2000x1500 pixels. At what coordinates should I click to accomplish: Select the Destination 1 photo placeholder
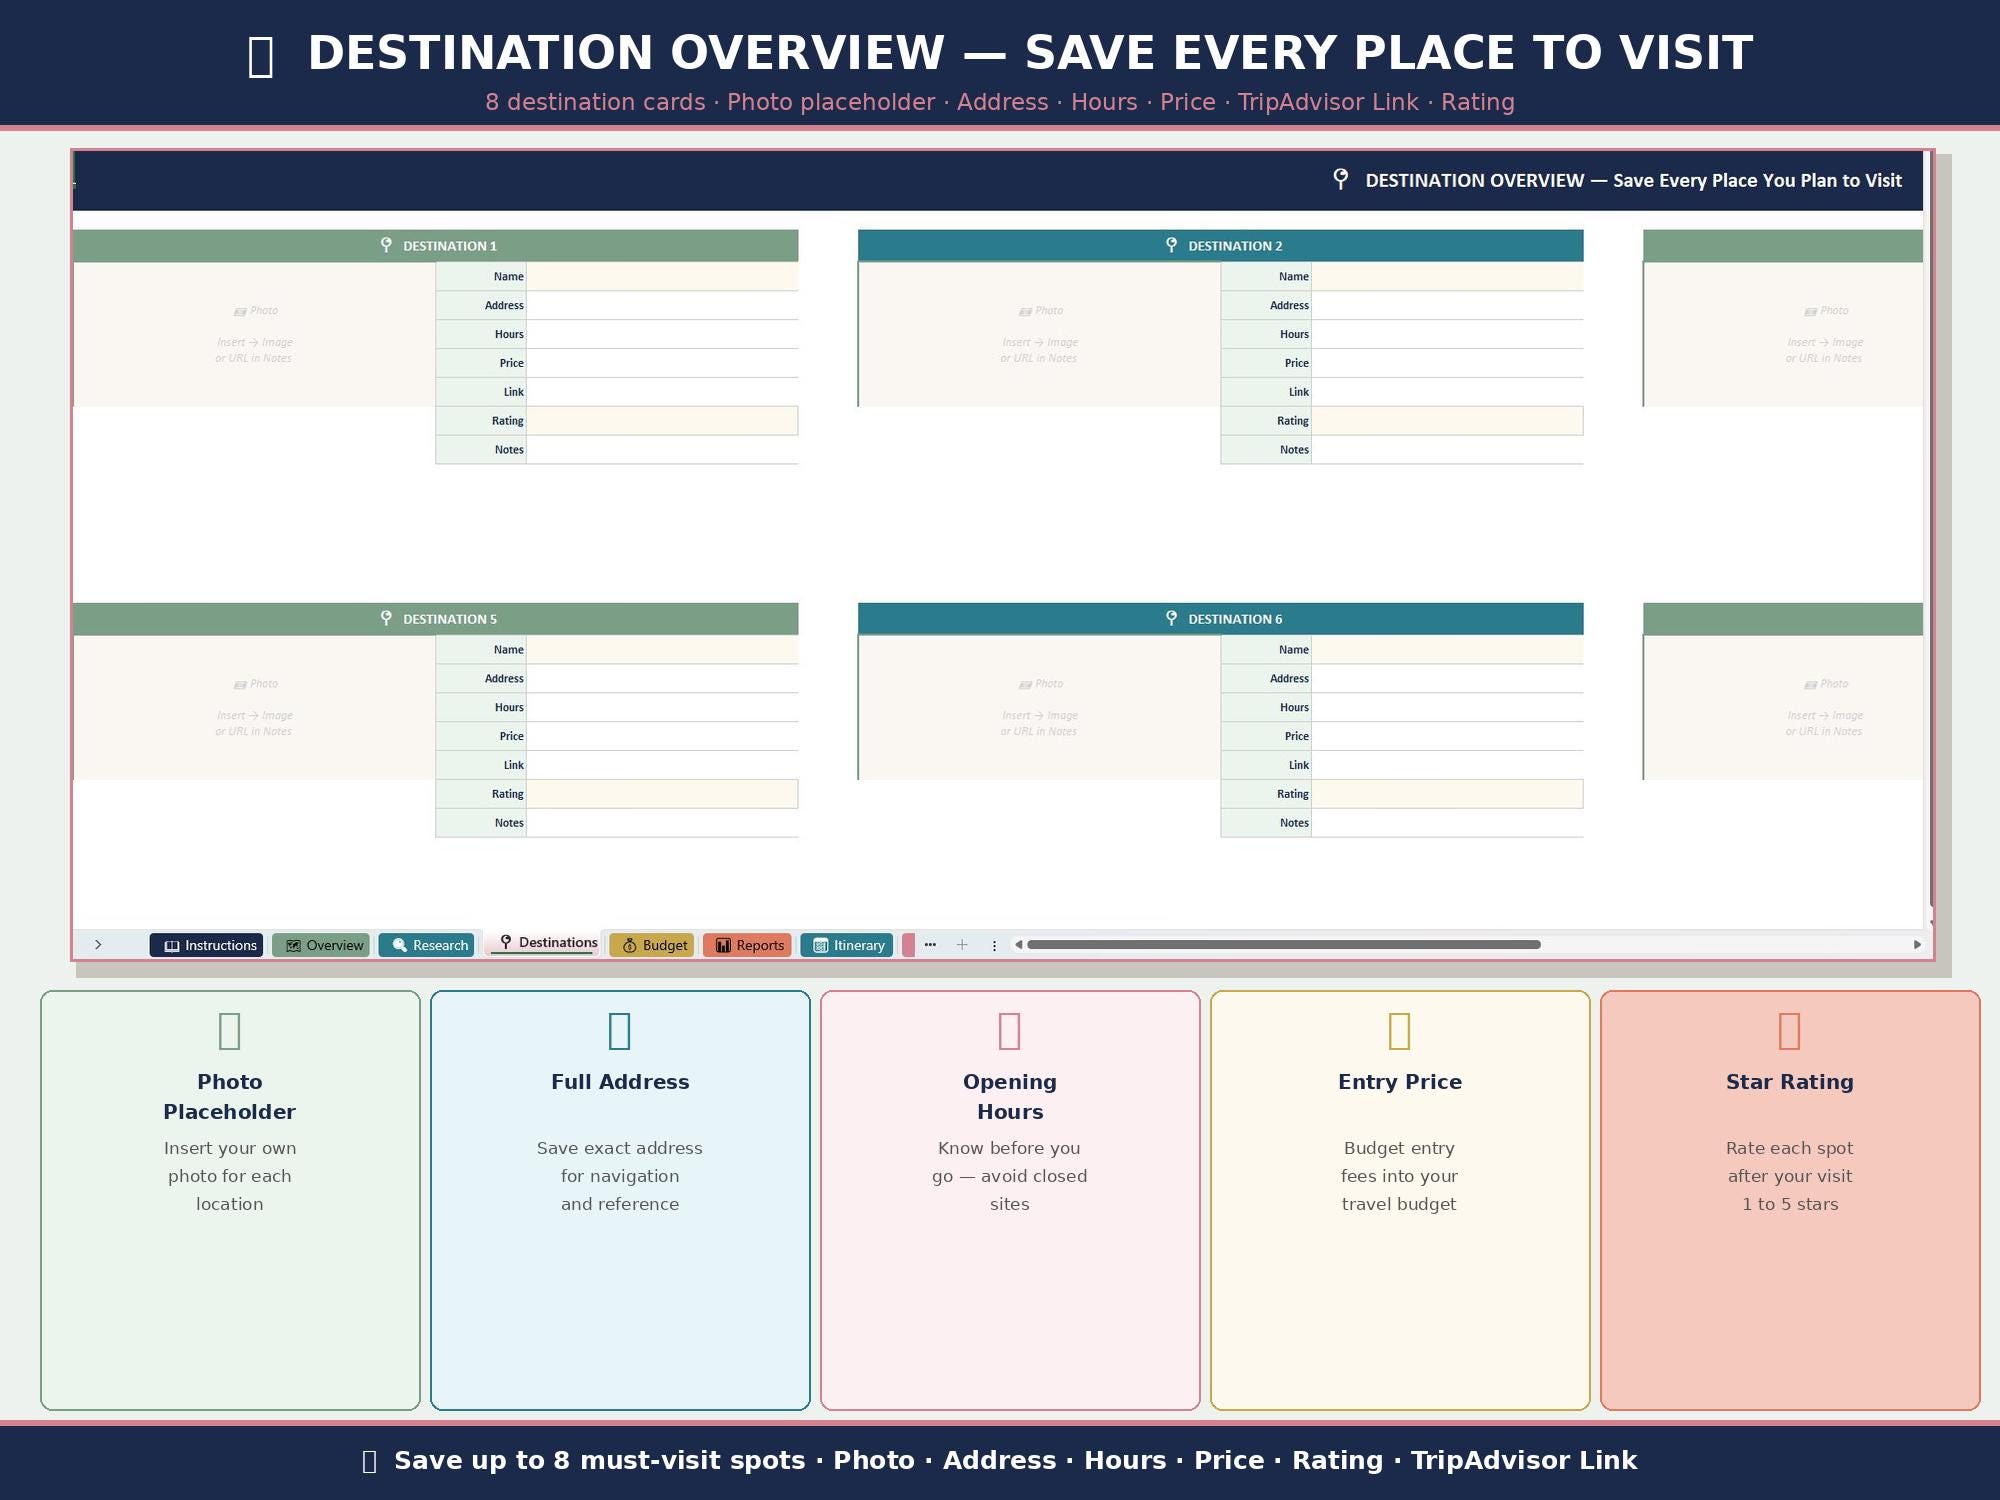(x=254, y=334)
